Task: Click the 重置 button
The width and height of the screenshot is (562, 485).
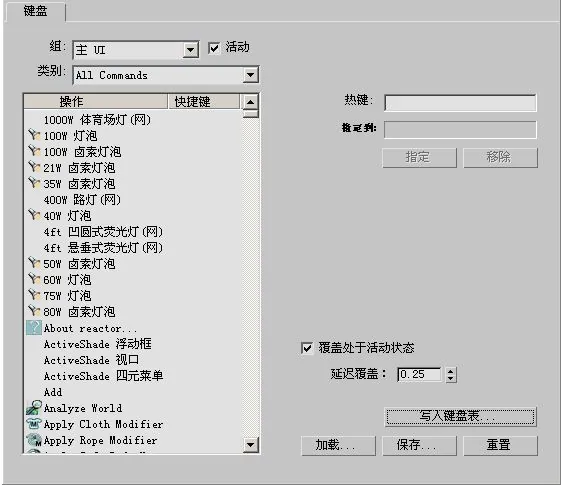Action: [x=500, y=446]
